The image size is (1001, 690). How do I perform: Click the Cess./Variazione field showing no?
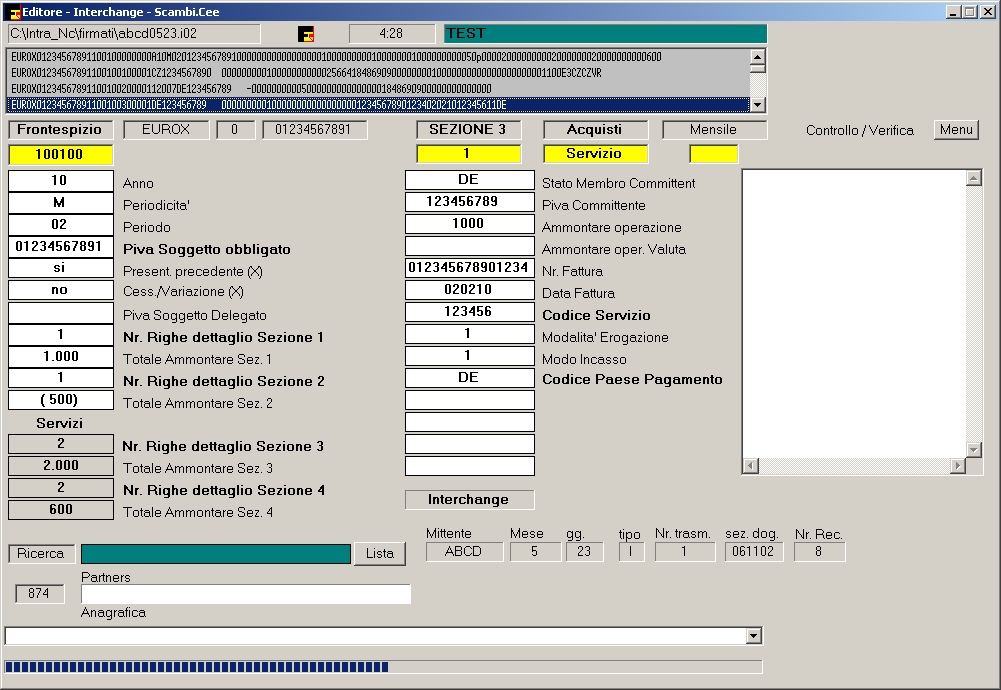point(61,290)
